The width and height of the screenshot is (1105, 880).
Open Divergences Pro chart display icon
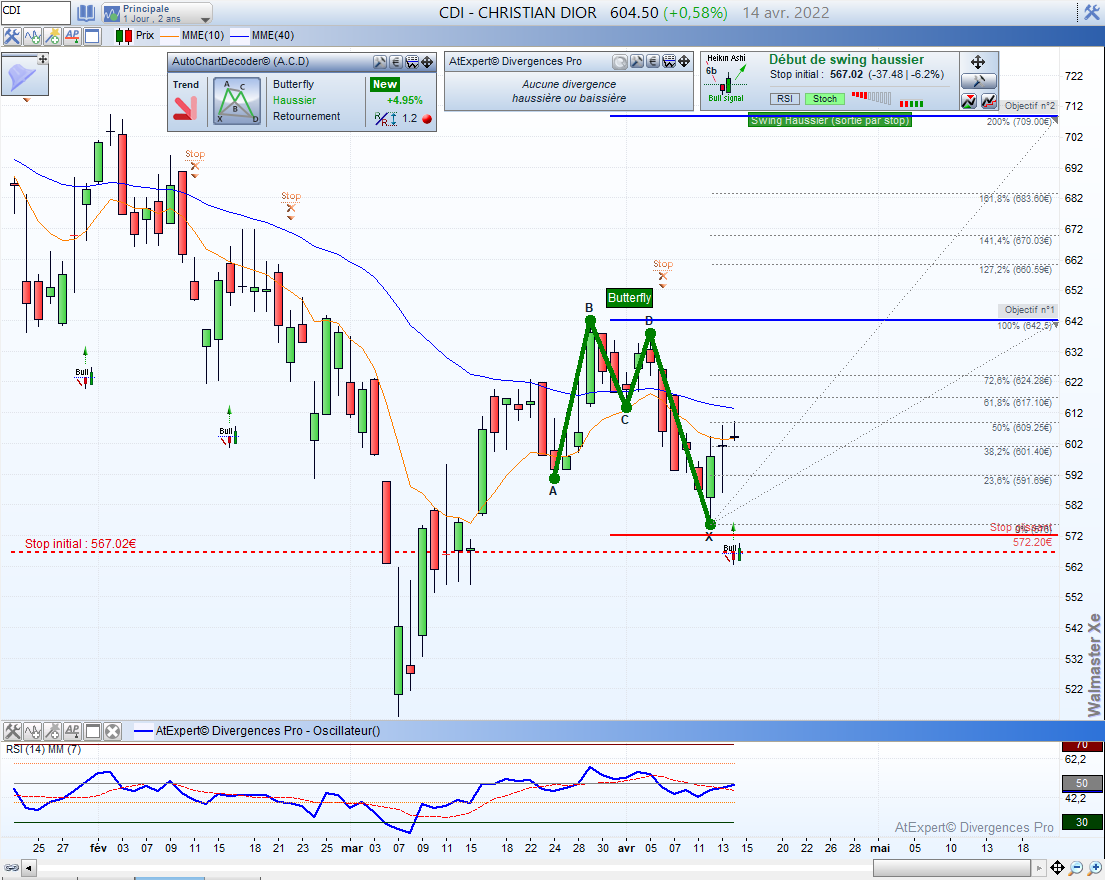click(x=669, y=62)
